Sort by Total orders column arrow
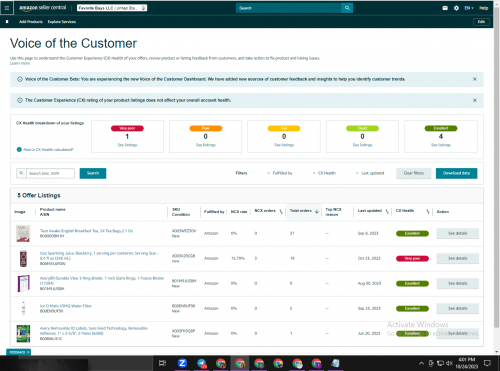Image resolution: width=500 pixels, height=371 pixels. pos(317,211)
